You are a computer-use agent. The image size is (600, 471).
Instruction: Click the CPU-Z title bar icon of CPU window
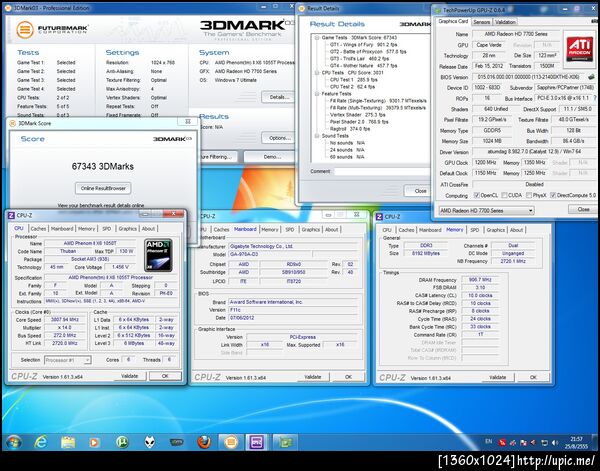click(x=11, y=215)
